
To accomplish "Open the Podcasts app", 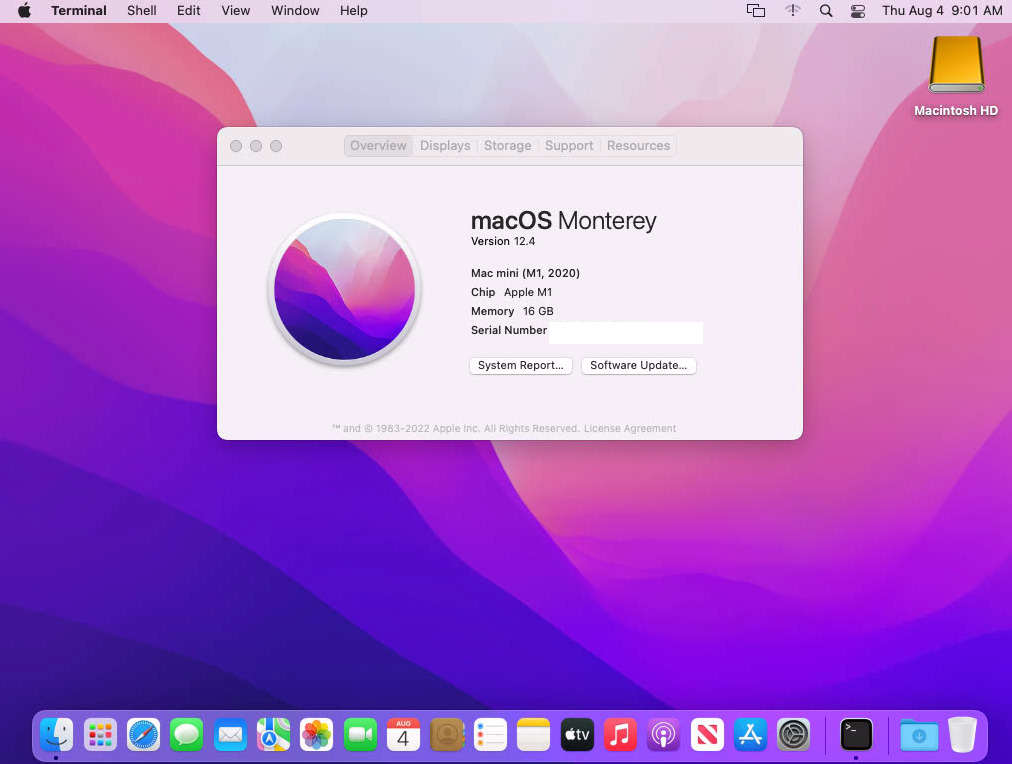I will point(663,735).
